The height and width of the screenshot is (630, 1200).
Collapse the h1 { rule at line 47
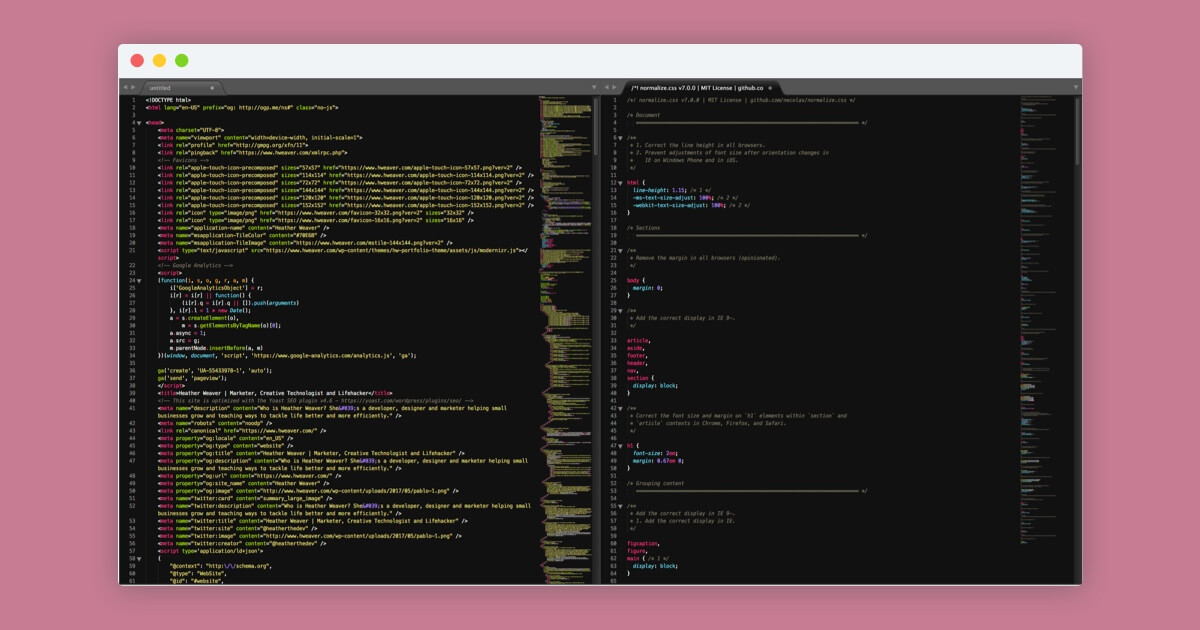pyautogui.click(x=620, y=445)
